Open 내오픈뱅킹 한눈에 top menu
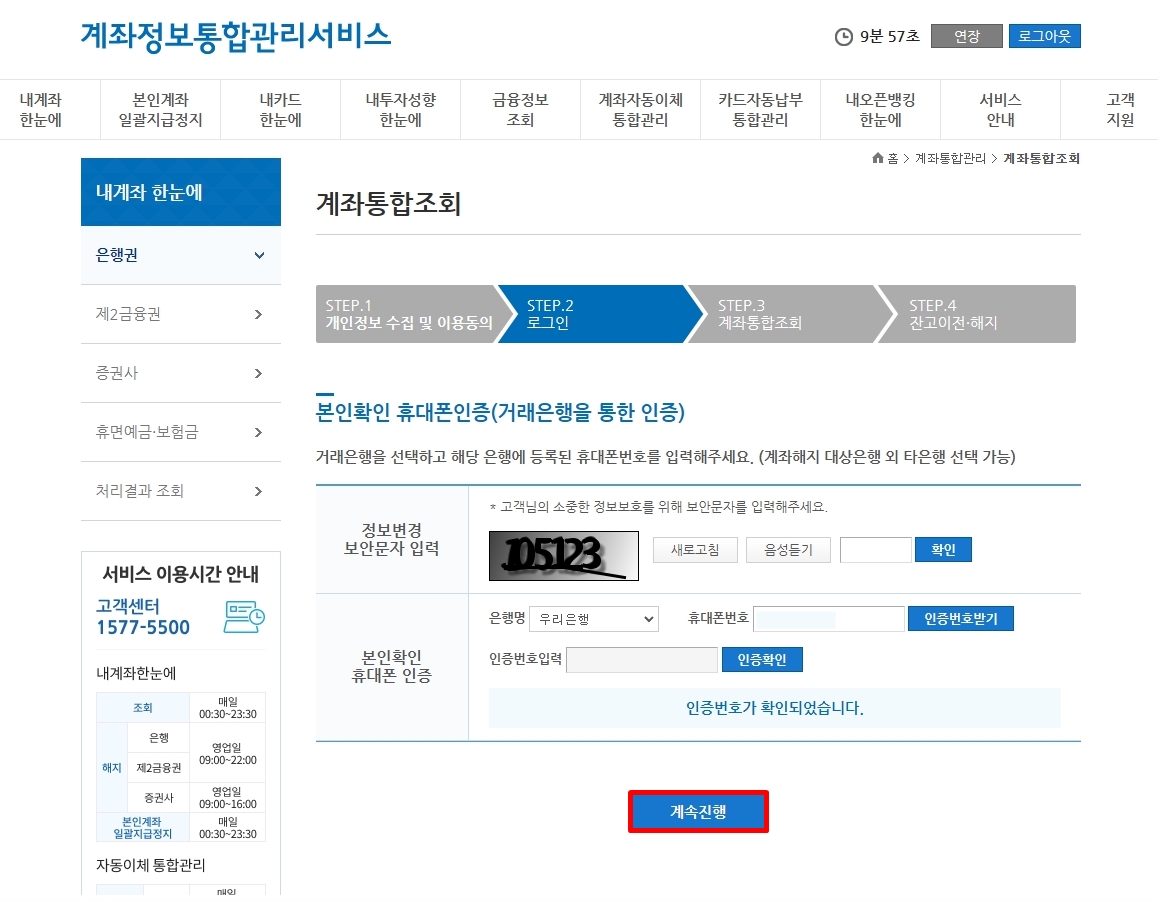Viewport: 1158px width, 901px height. (880, 109)
